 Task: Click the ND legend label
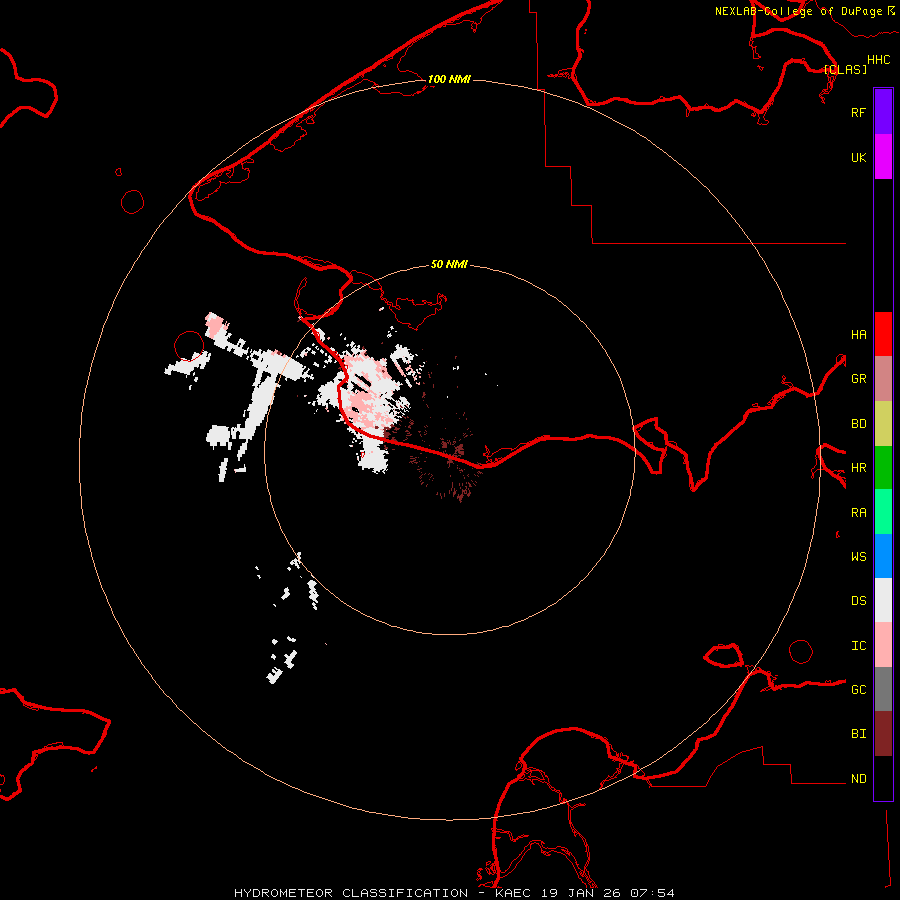pos(858,779)
